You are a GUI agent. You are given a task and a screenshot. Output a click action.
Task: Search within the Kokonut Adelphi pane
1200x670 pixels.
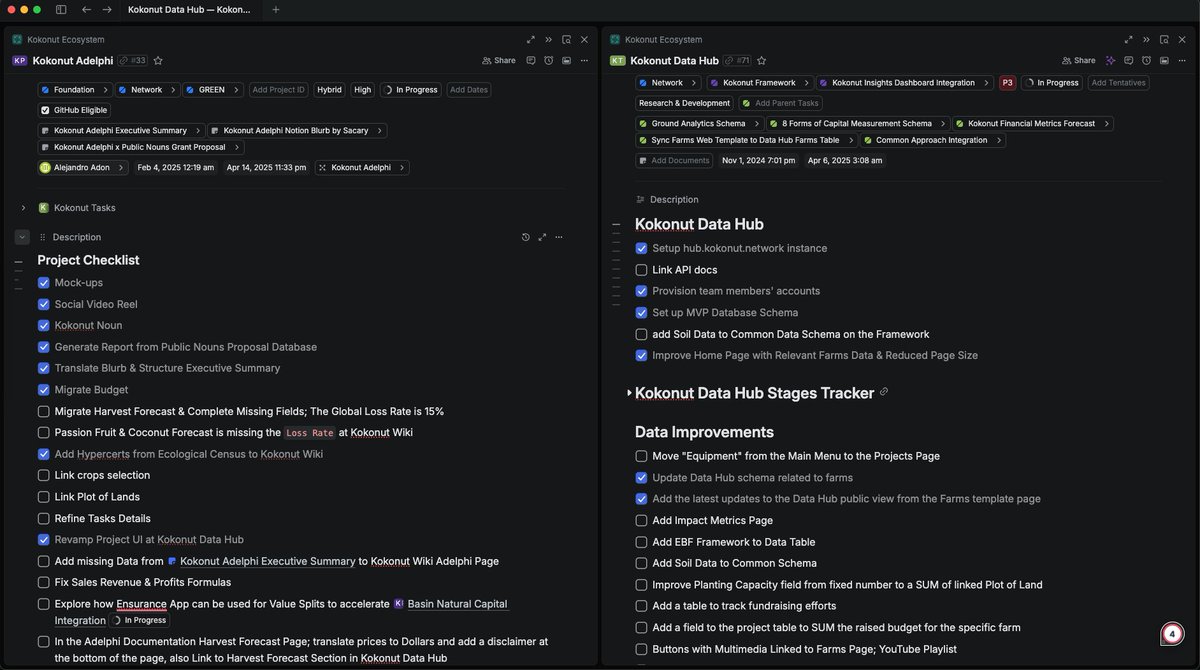pos(566,39)
